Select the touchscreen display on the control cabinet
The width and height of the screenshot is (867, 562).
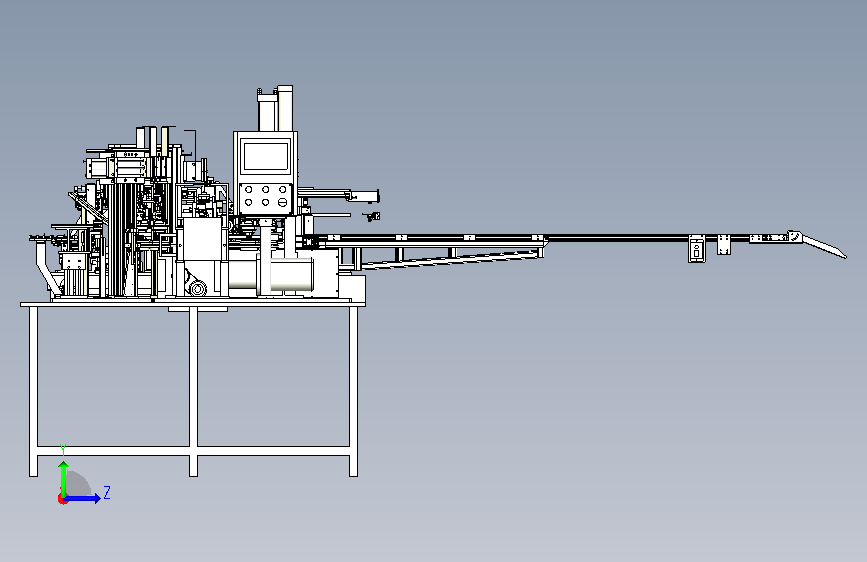tap(266, 156)
